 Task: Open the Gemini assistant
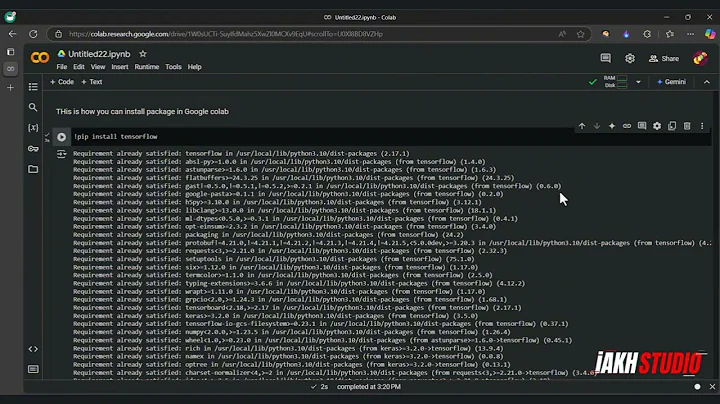(x=671, y=82)
